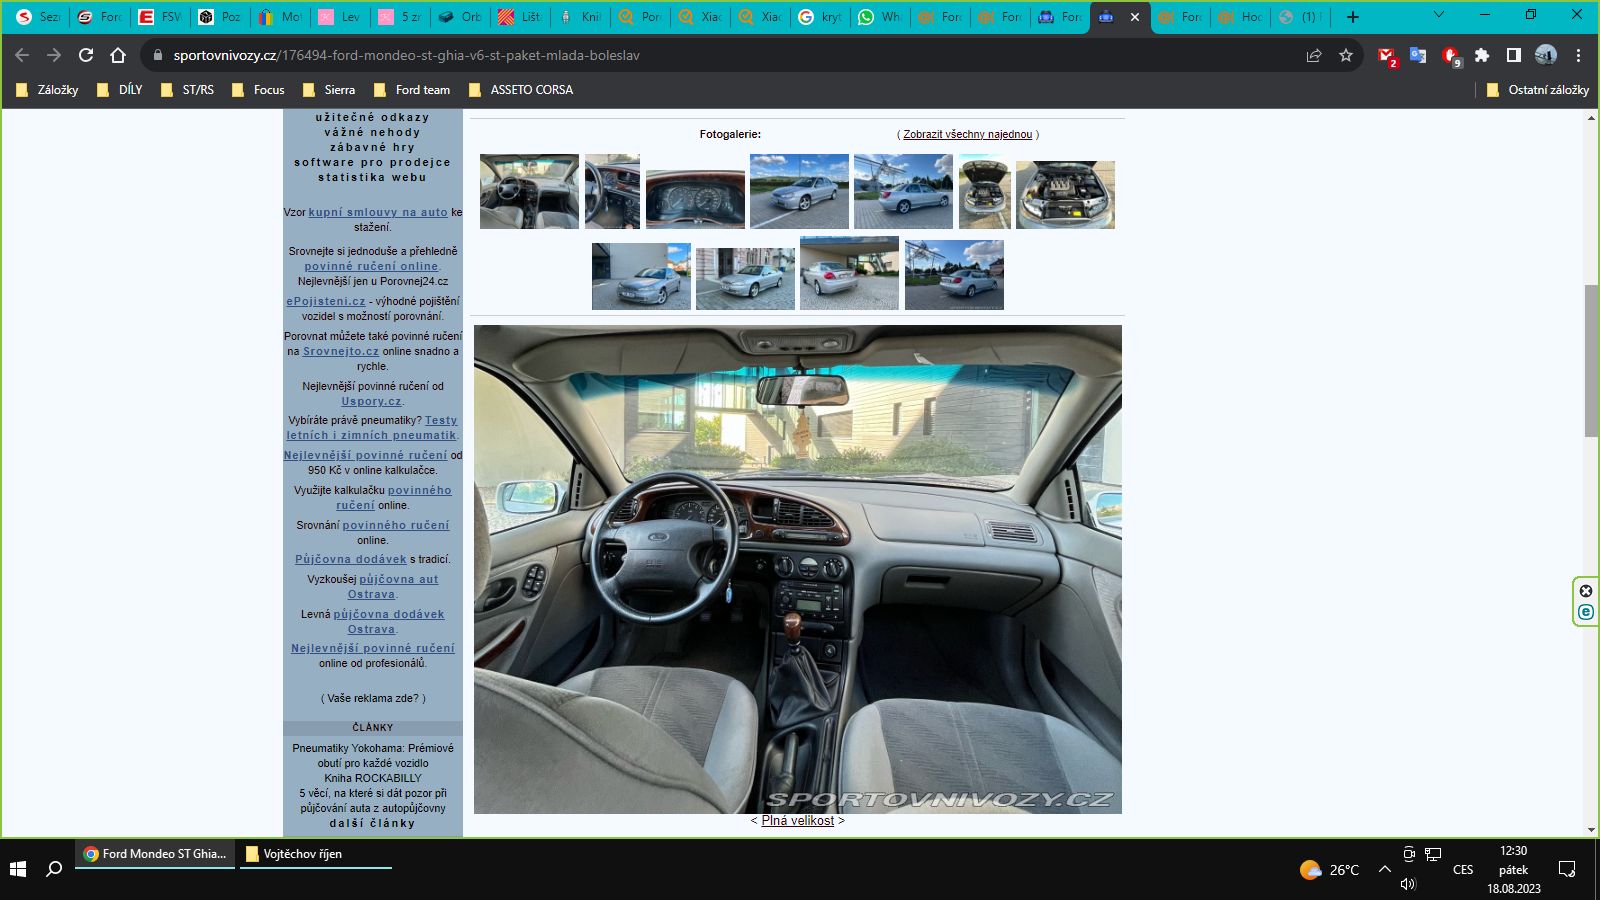Open 'Půjčovna dodávek' link
1600x900 pixels.
351,560
